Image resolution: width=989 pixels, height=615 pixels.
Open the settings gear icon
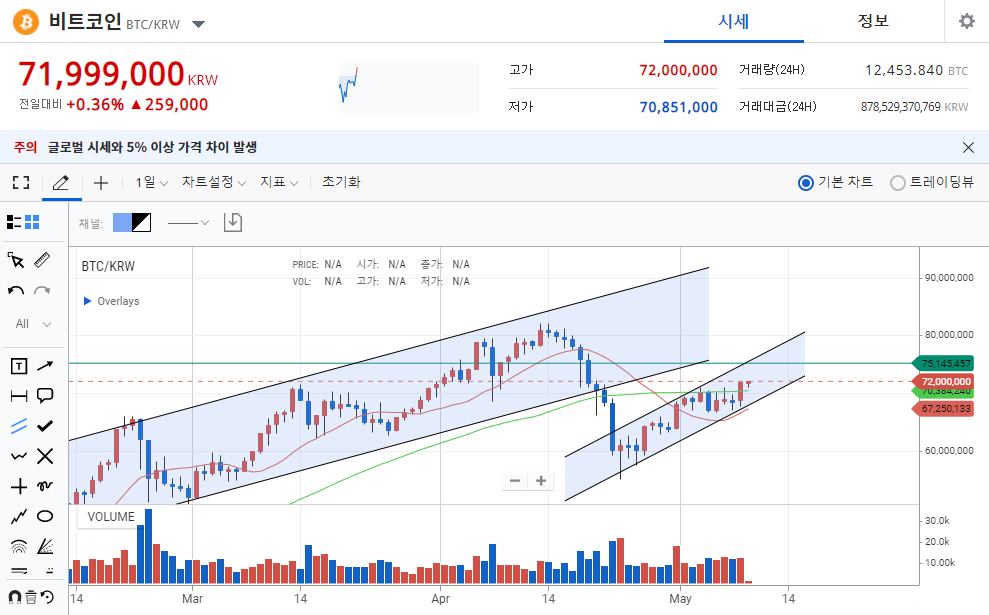966,21
